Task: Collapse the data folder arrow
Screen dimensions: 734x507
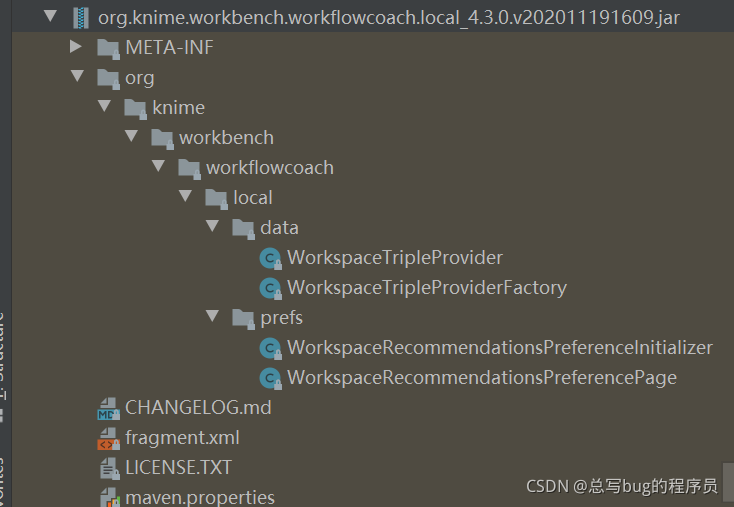Action: pos(213,226)
